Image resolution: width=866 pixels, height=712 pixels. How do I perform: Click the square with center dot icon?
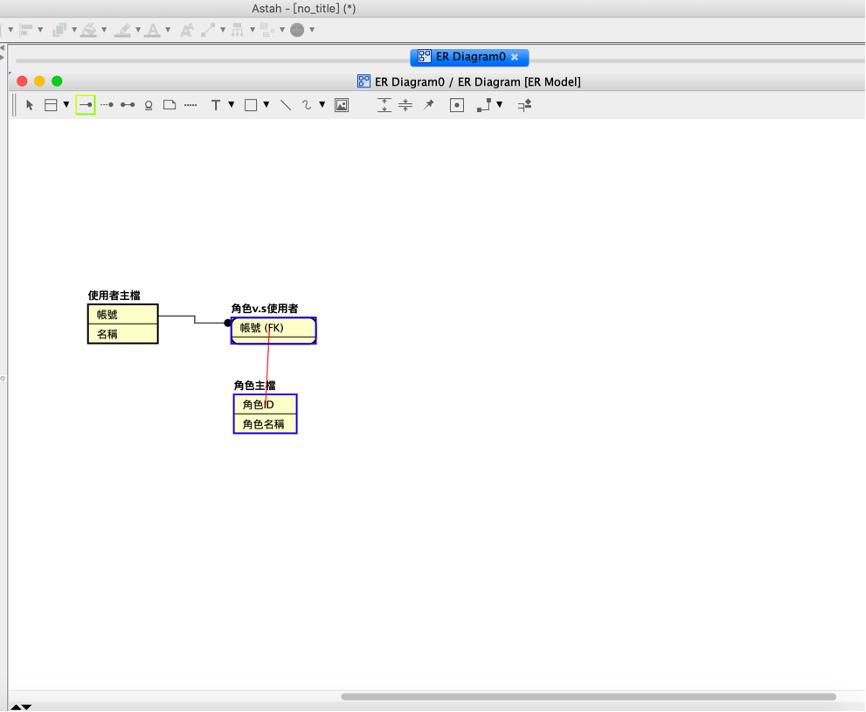point(457,105)
